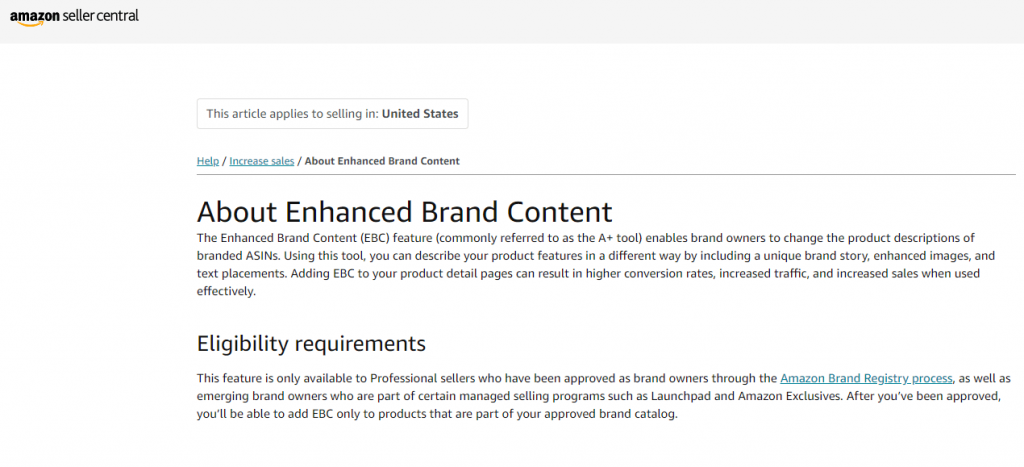Viewport: 1024px width, 467px height.
Task: Click the 'About Enhanced Brand Content' page title
Action: pyautogui.click(x=405, y=212)
